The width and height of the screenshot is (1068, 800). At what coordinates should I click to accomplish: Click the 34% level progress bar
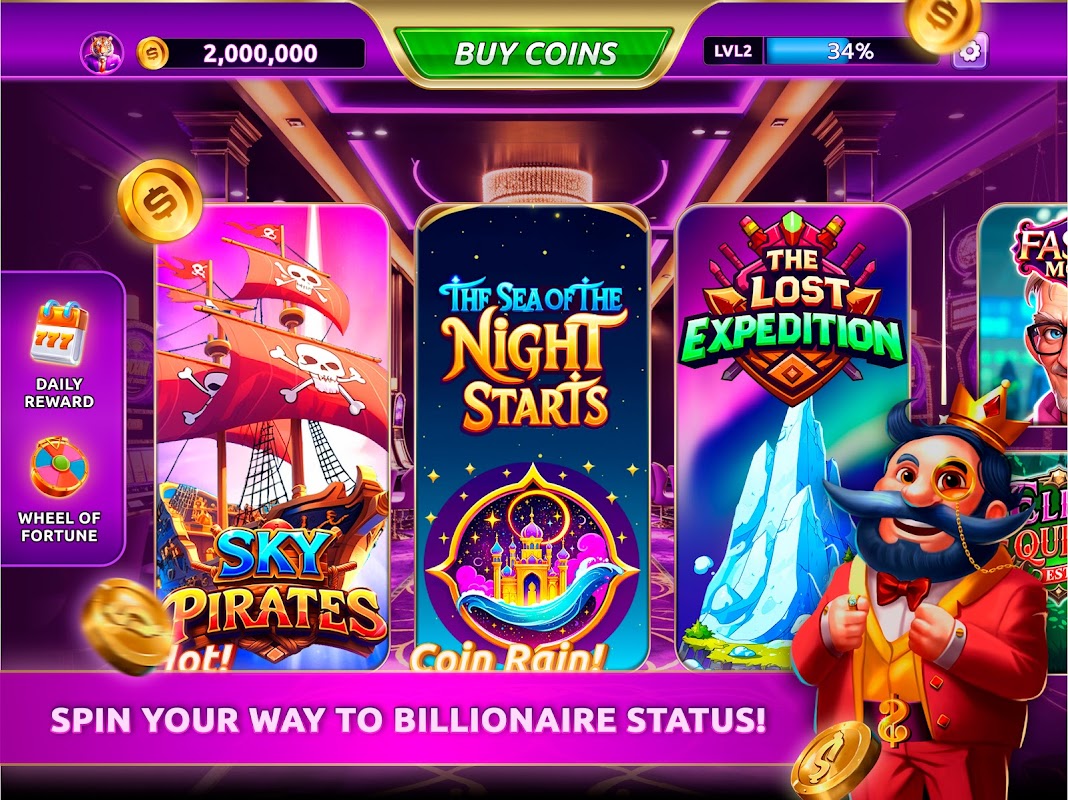(851, 51)
